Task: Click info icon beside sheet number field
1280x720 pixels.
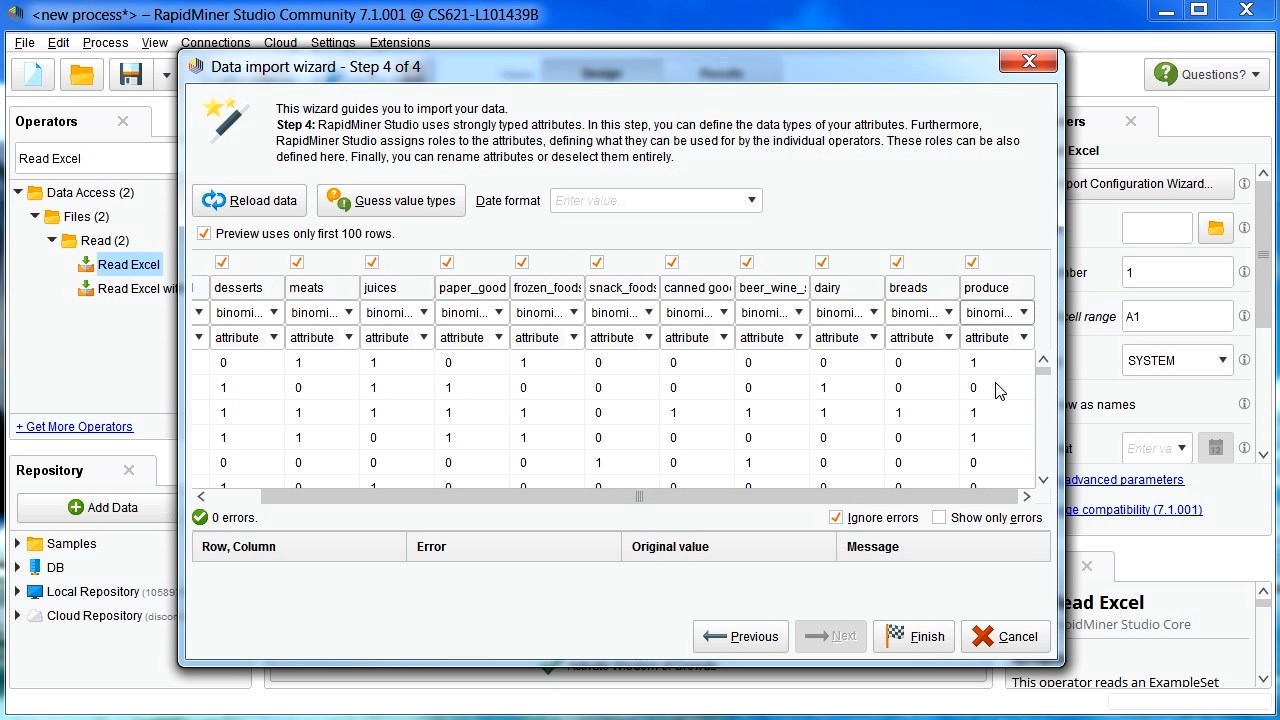Action: click(x=1244, y=272)
